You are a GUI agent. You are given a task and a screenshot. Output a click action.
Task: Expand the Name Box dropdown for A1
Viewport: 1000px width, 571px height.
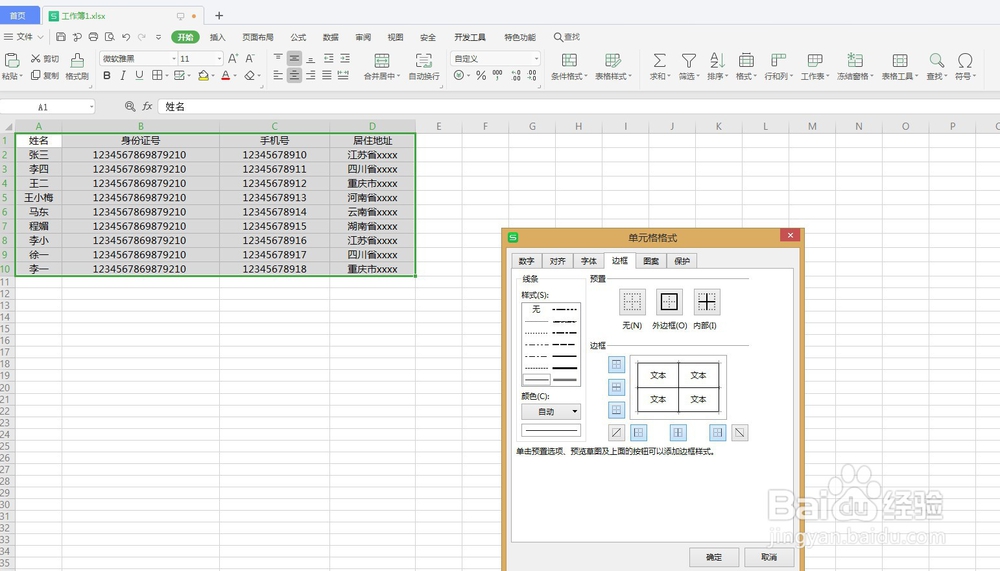91,107
